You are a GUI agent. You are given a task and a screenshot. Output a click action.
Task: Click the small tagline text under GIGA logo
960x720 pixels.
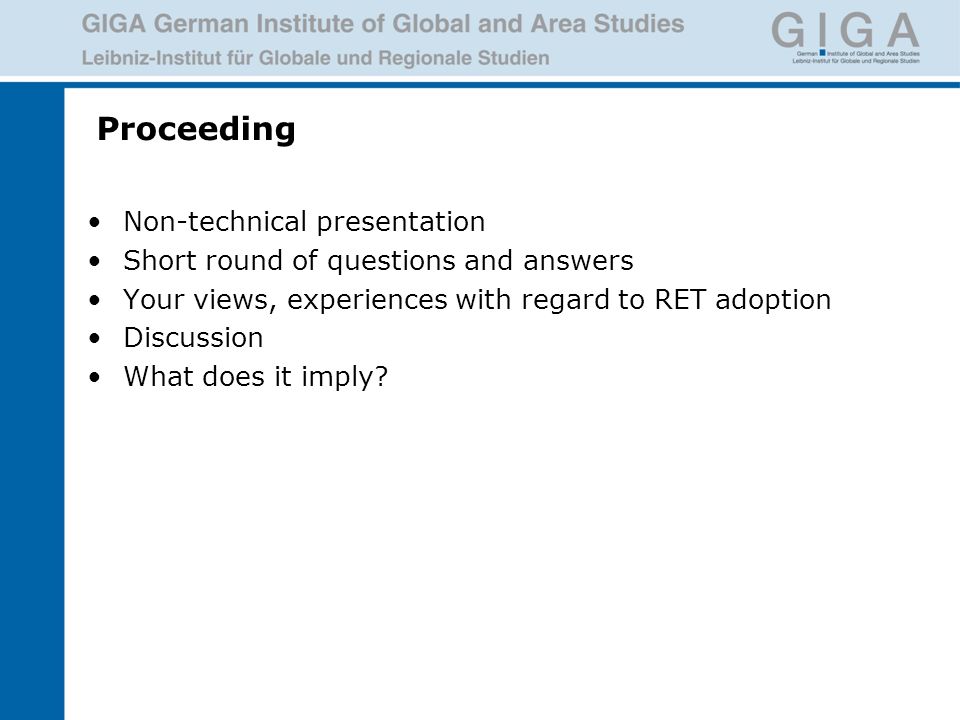coord(857,58)
